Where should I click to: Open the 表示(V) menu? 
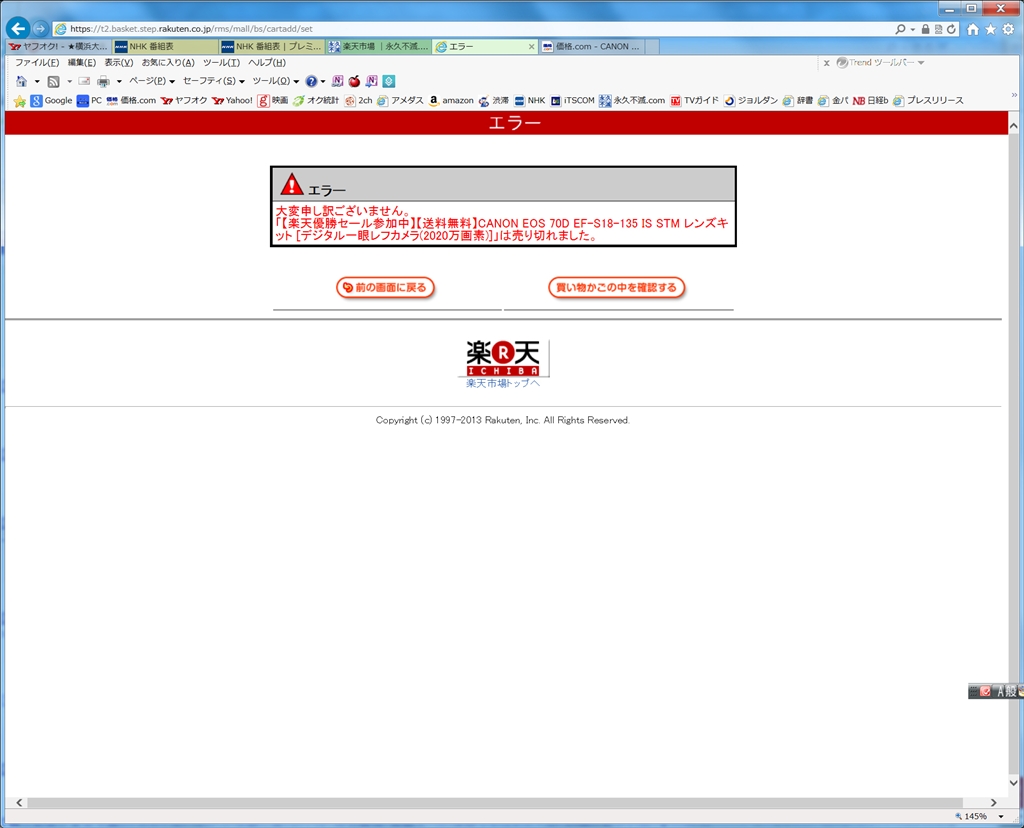pyautogui.click(x=119, y=63)
